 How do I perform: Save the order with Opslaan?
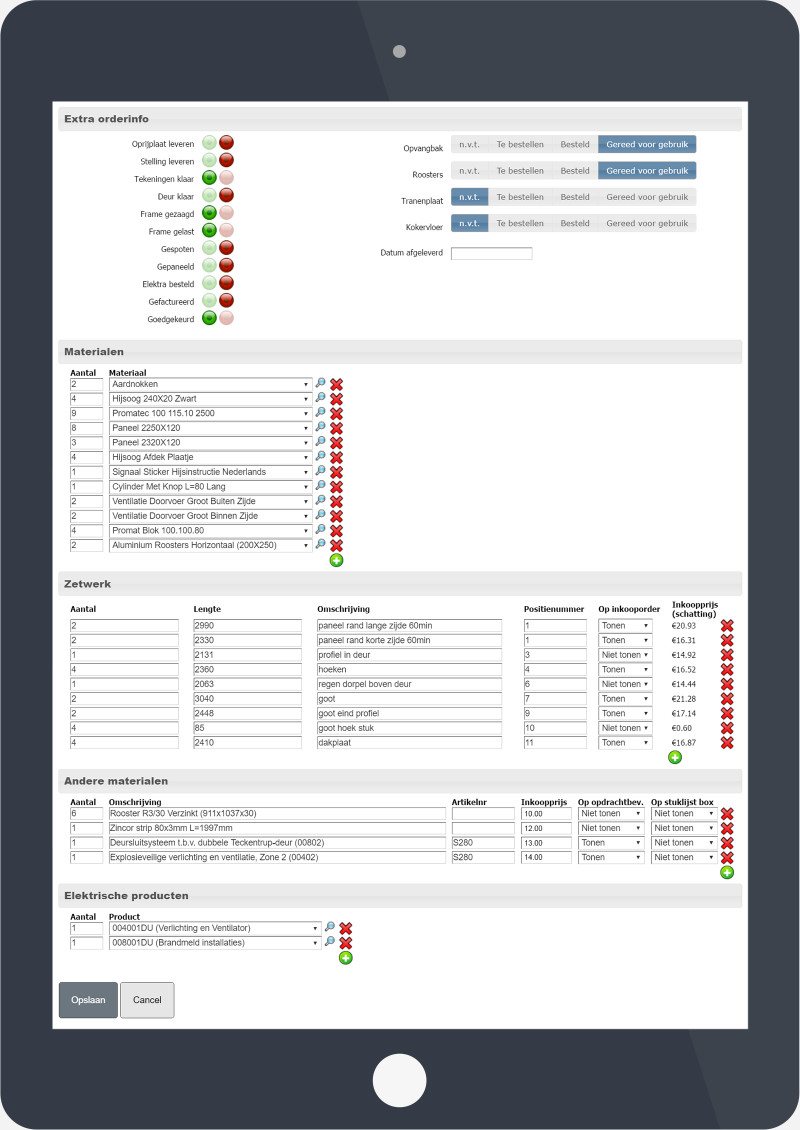(x=88, y=1000)
